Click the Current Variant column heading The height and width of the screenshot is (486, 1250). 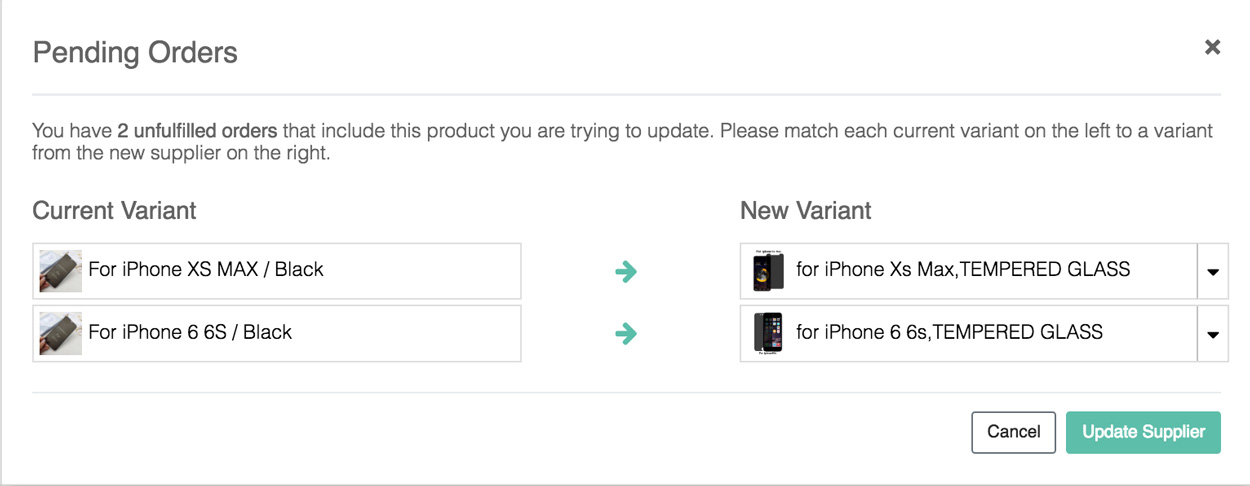[x=114, y=211]
